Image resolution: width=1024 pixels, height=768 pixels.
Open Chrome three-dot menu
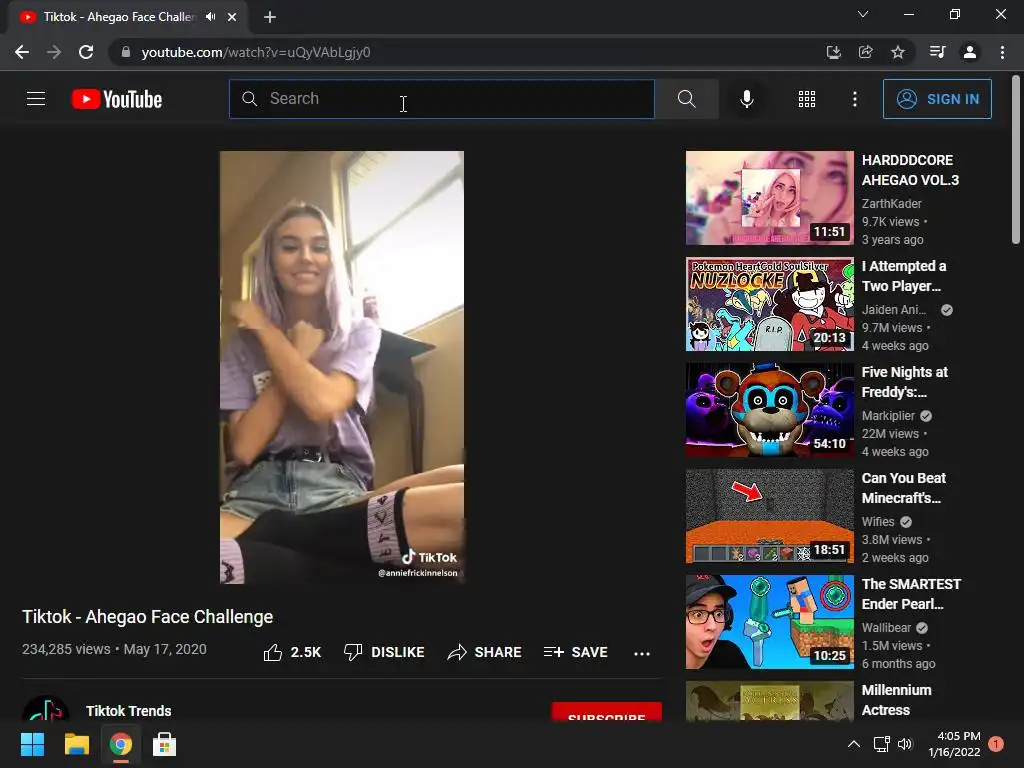(1002, 52)
